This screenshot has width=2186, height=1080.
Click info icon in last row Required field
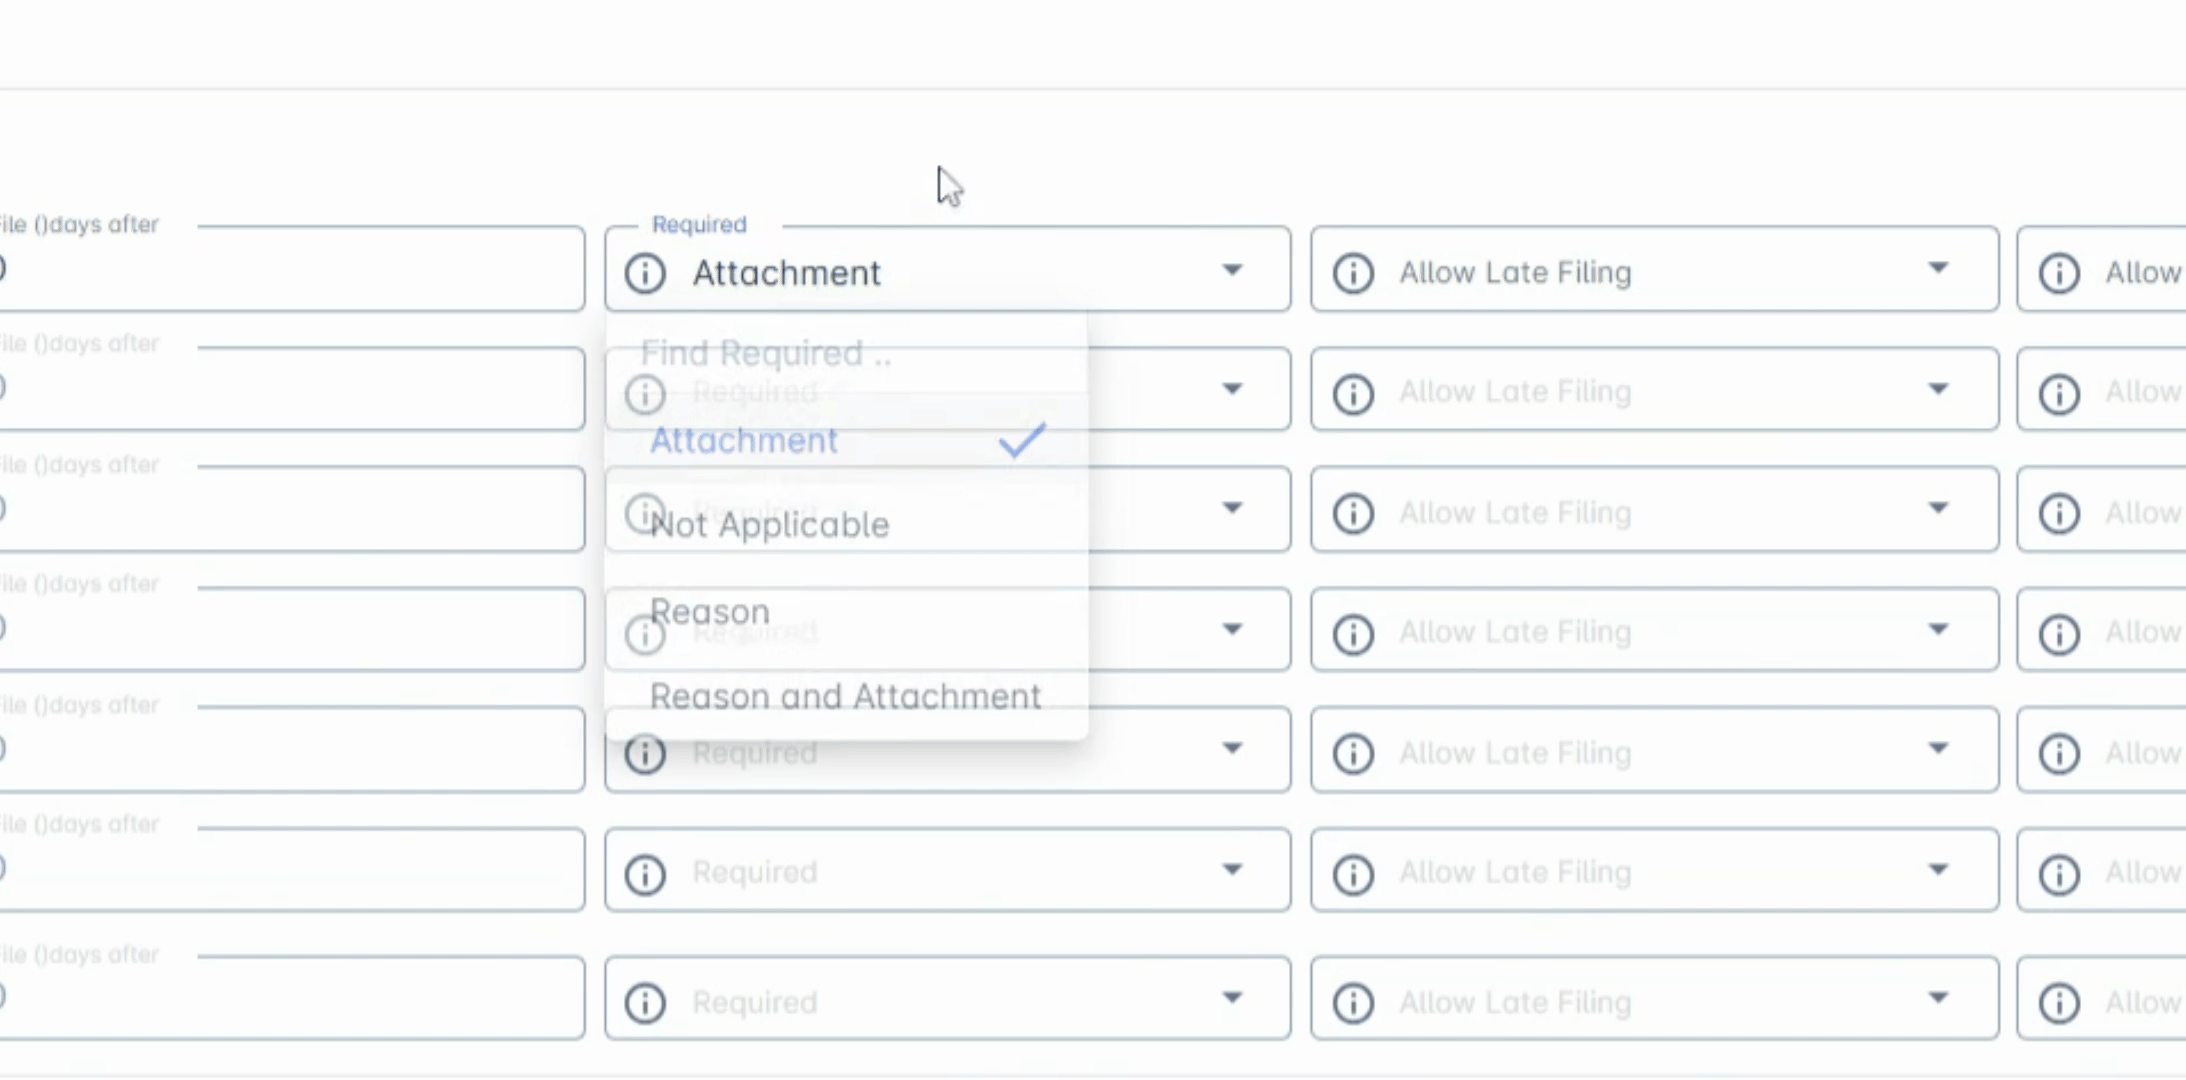coord(645,1002)
